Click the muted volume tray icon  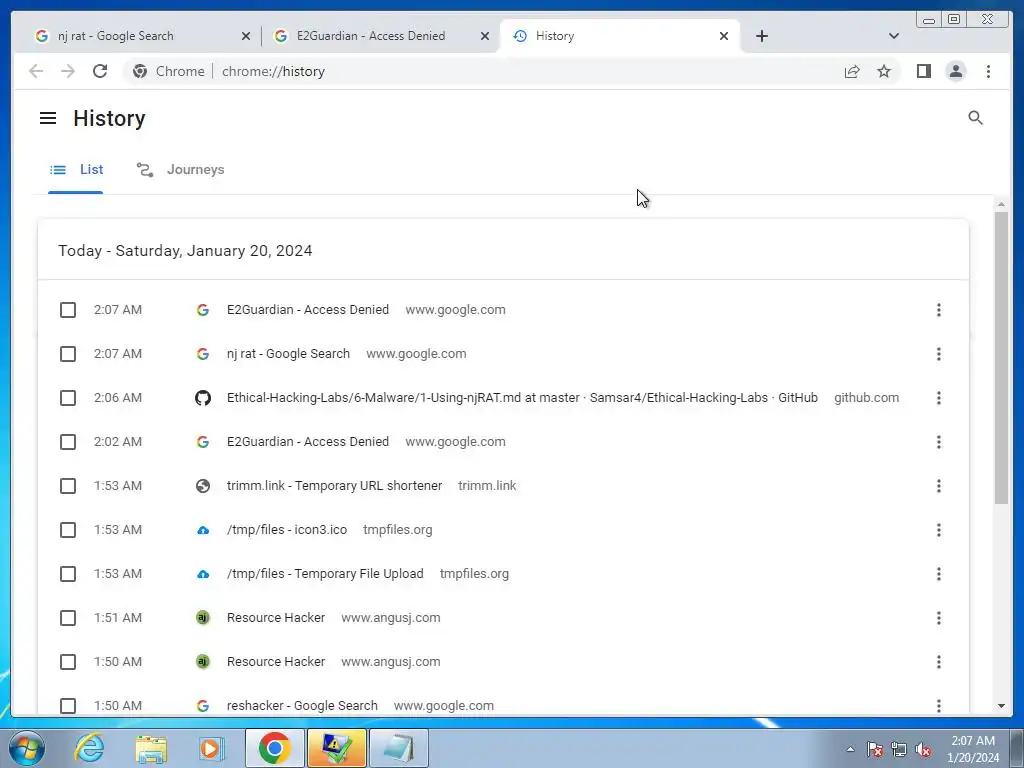[x=923, y=750]
